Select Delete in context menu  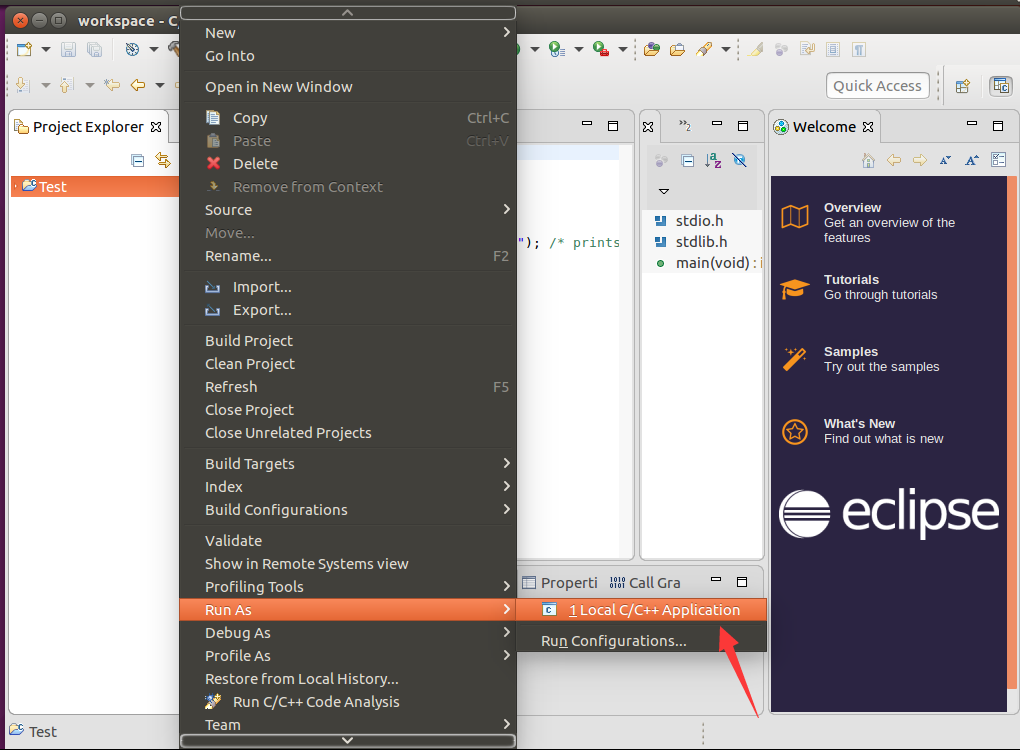[348, 164]
